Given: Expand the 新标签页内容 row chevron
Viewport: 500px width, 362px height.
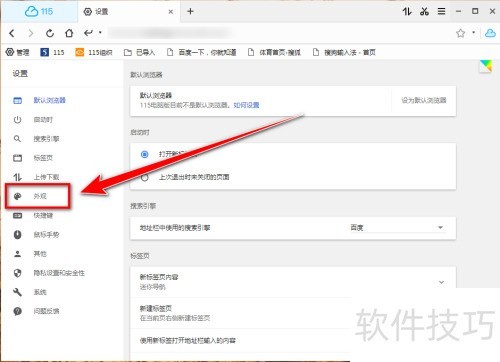Looking at the screenshot, I should tap(441, 282).
